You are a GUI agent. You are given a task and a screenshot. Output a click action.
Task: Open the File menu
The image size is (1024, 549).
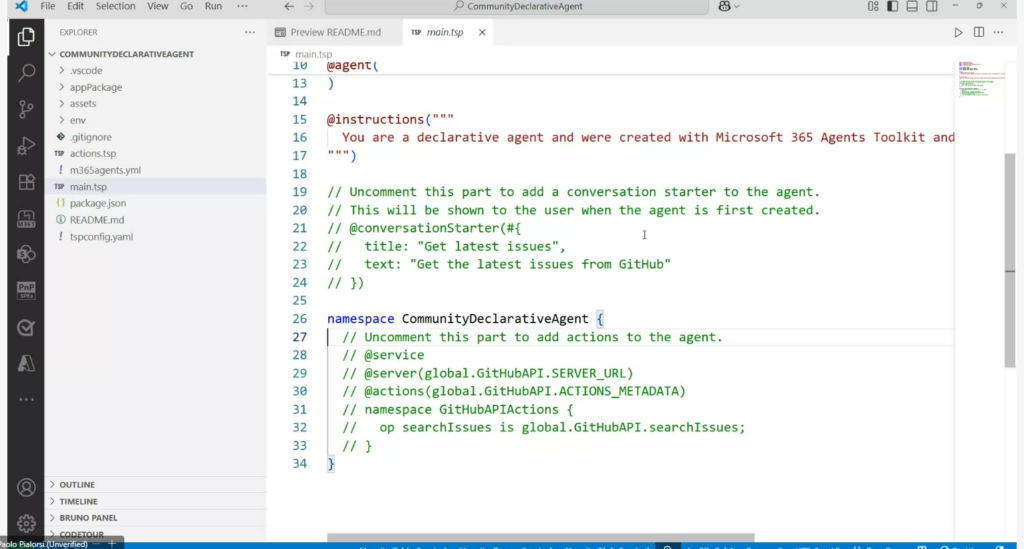pos(48,7)
